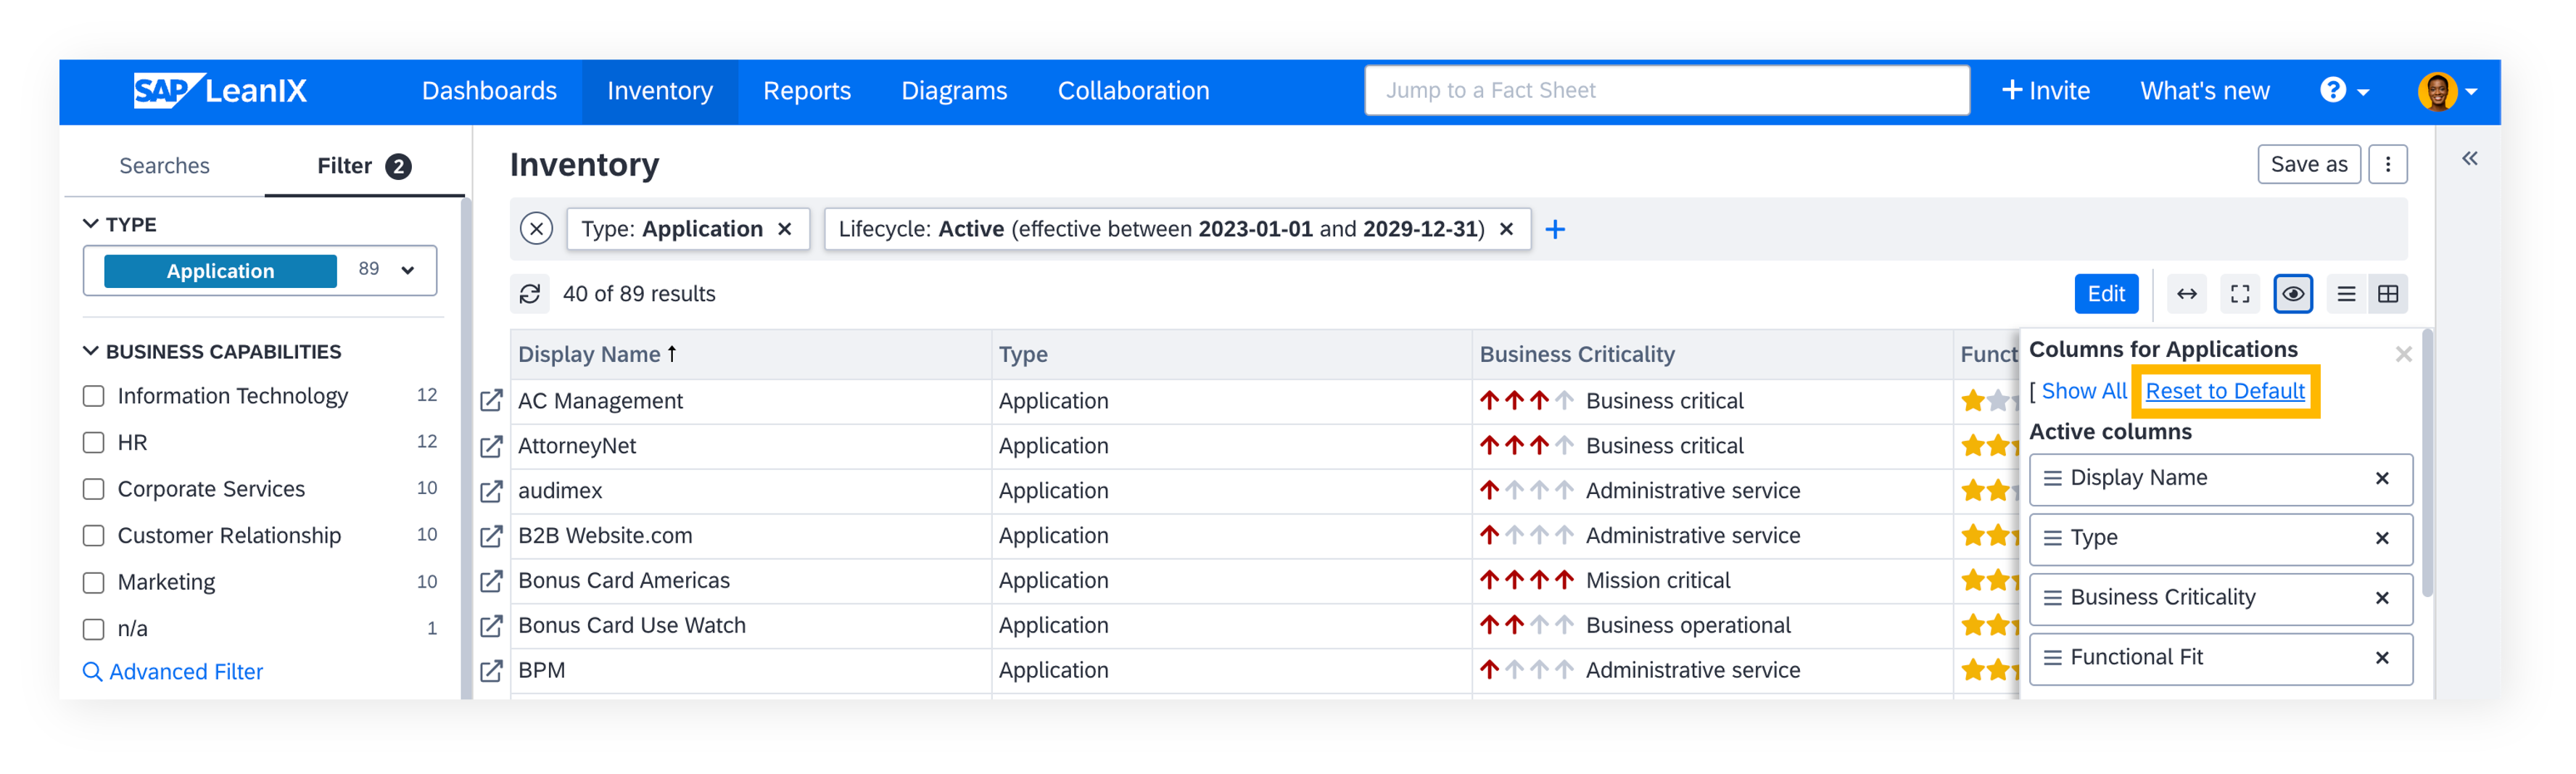Open the three-dot more options menu
The width and height of the screenshot is (2576, 774).
(x=2387, y=164)
